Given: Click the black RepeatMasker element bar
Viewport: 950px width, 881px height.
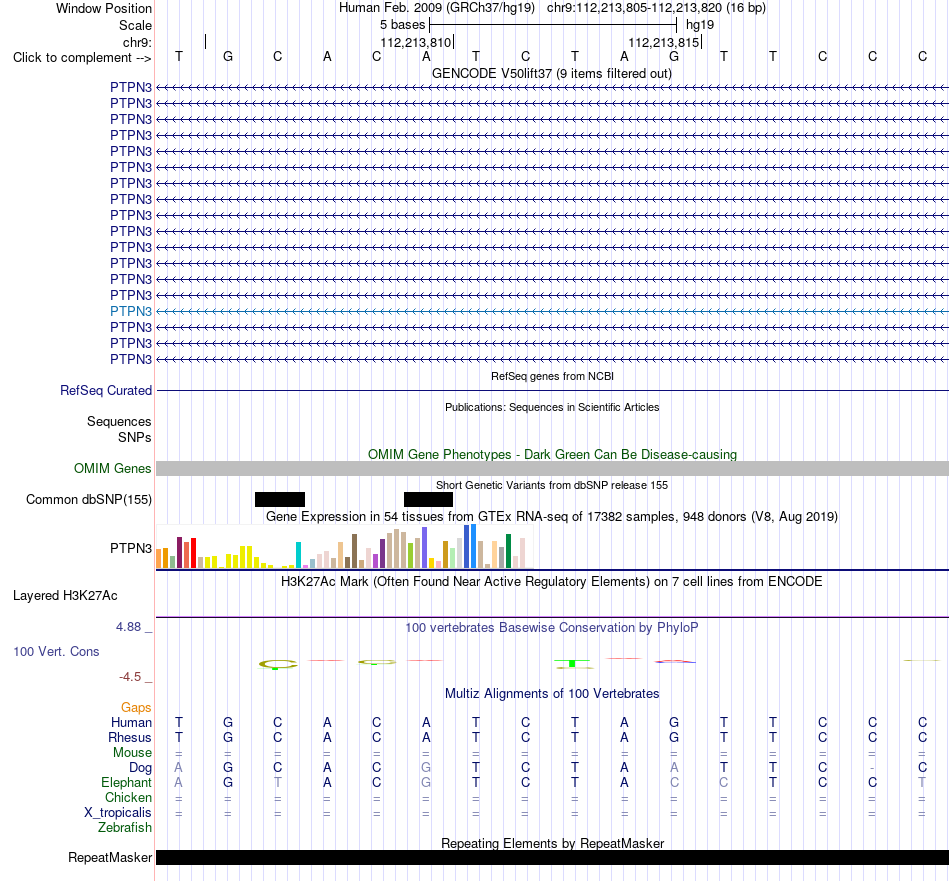Looking at the screenshot, I should coord(552,857).
